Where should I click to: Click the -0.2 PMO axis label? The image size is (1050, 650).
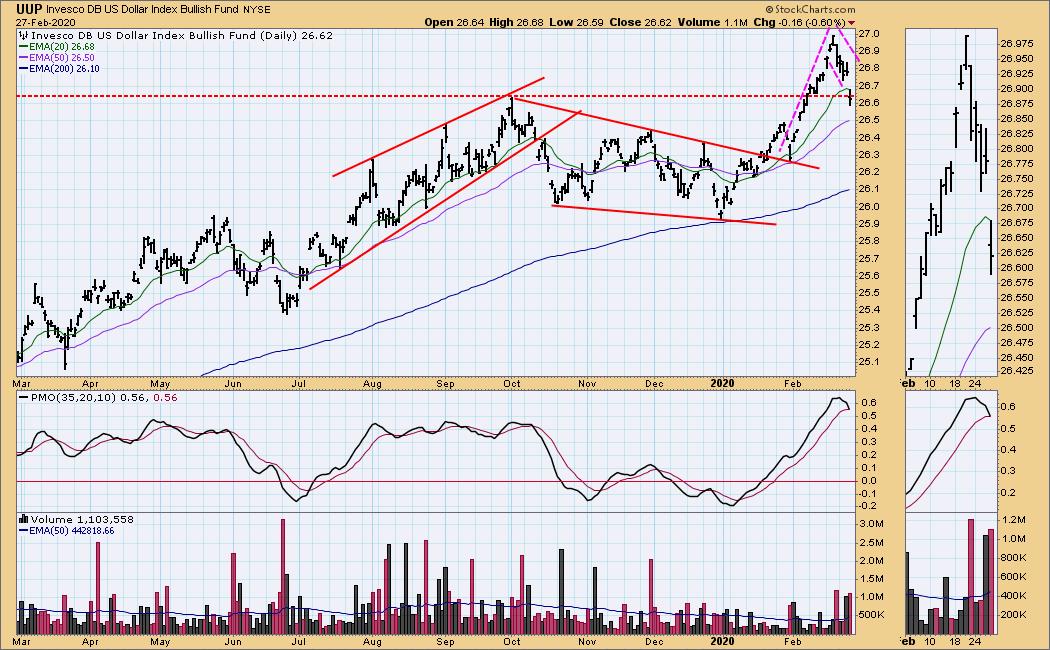click(x=869, y=506)
